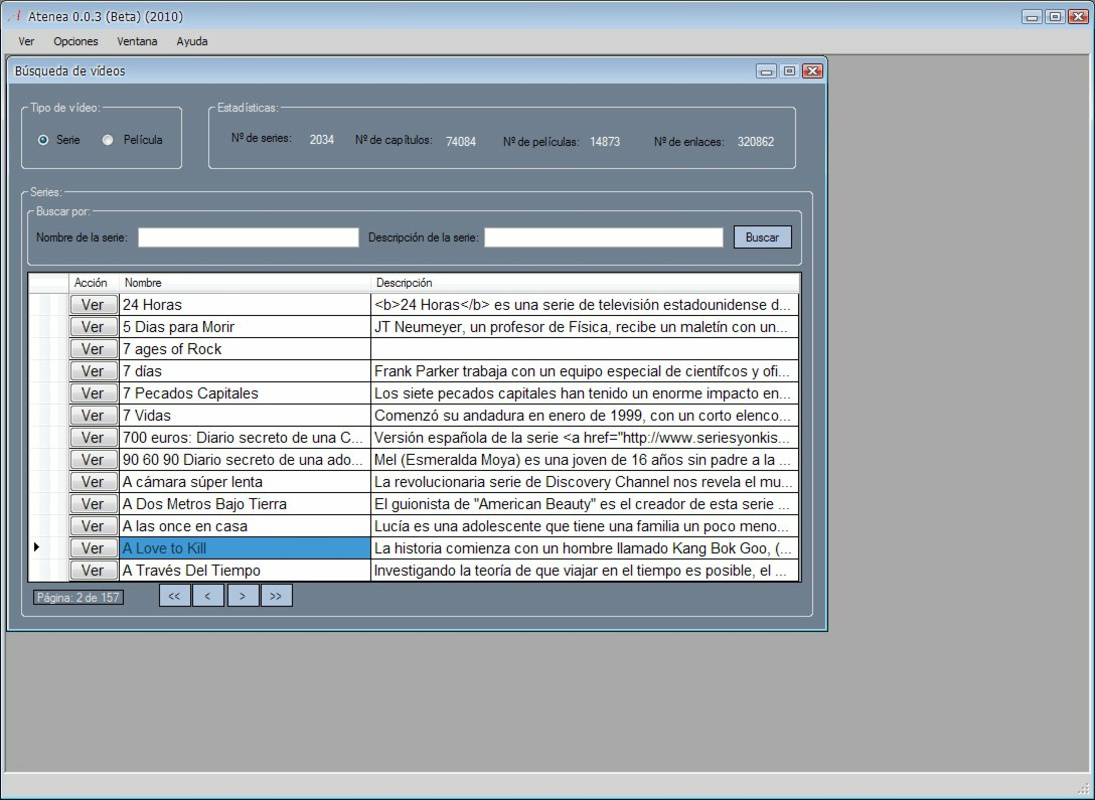Minimize the Búsqueda de vídeos window
Screen dimensions: 1095x800
pyautogui.click(x=766, y=71)
